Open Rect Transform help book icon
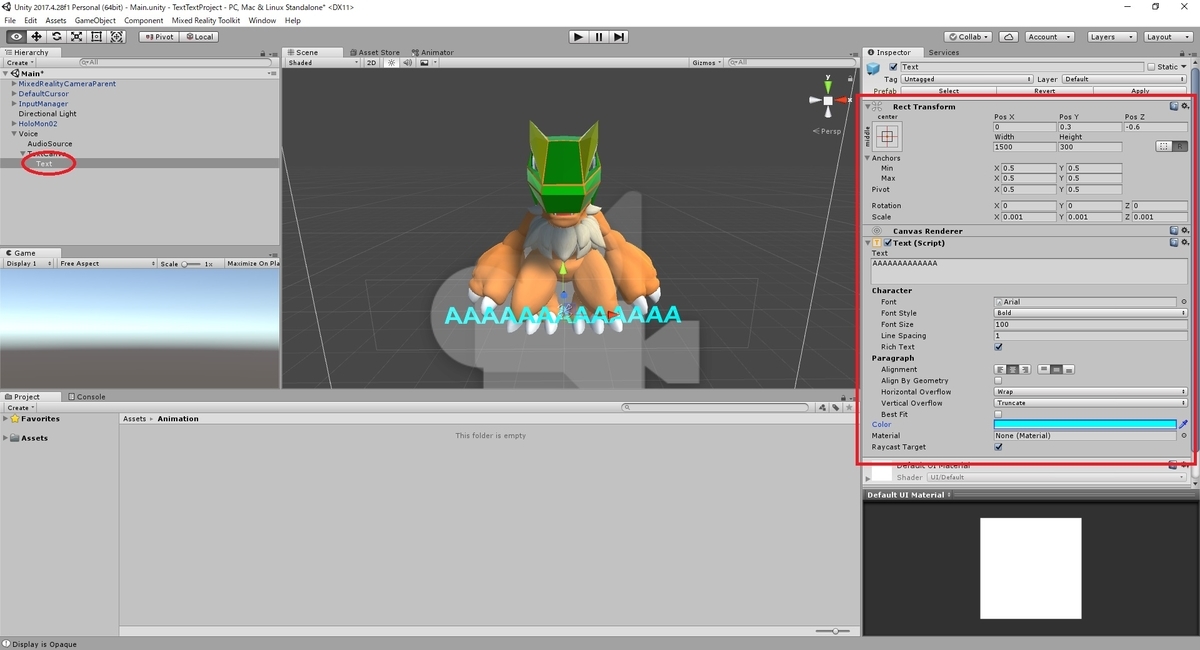The height and width of the screenshot is (650, 1200). pos(1174,106)
